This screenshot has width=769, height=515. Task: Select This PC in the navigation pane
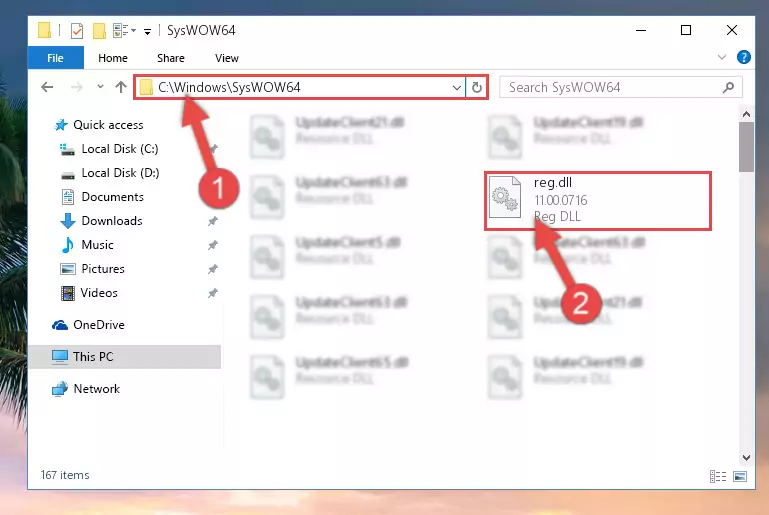click(x=125, y=357)
